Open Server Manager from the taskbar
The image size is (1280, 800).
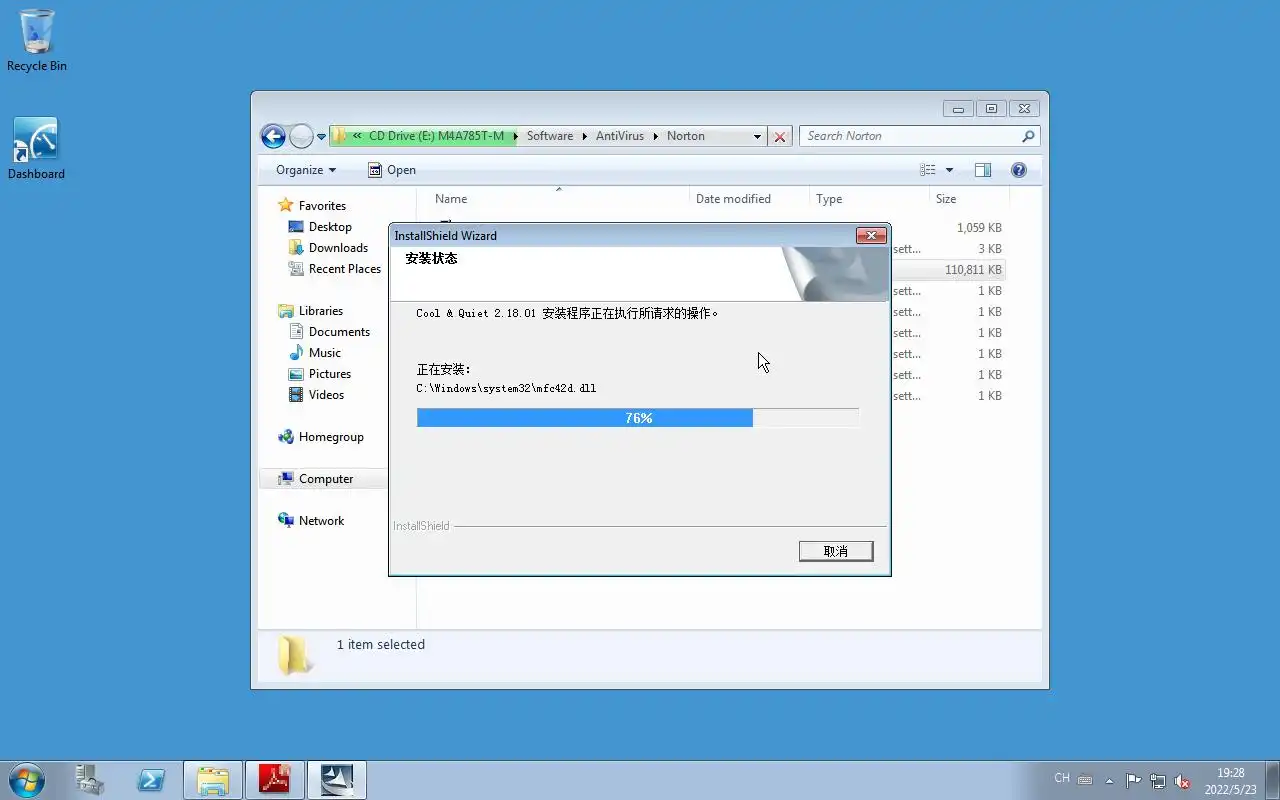pos(90,780)
